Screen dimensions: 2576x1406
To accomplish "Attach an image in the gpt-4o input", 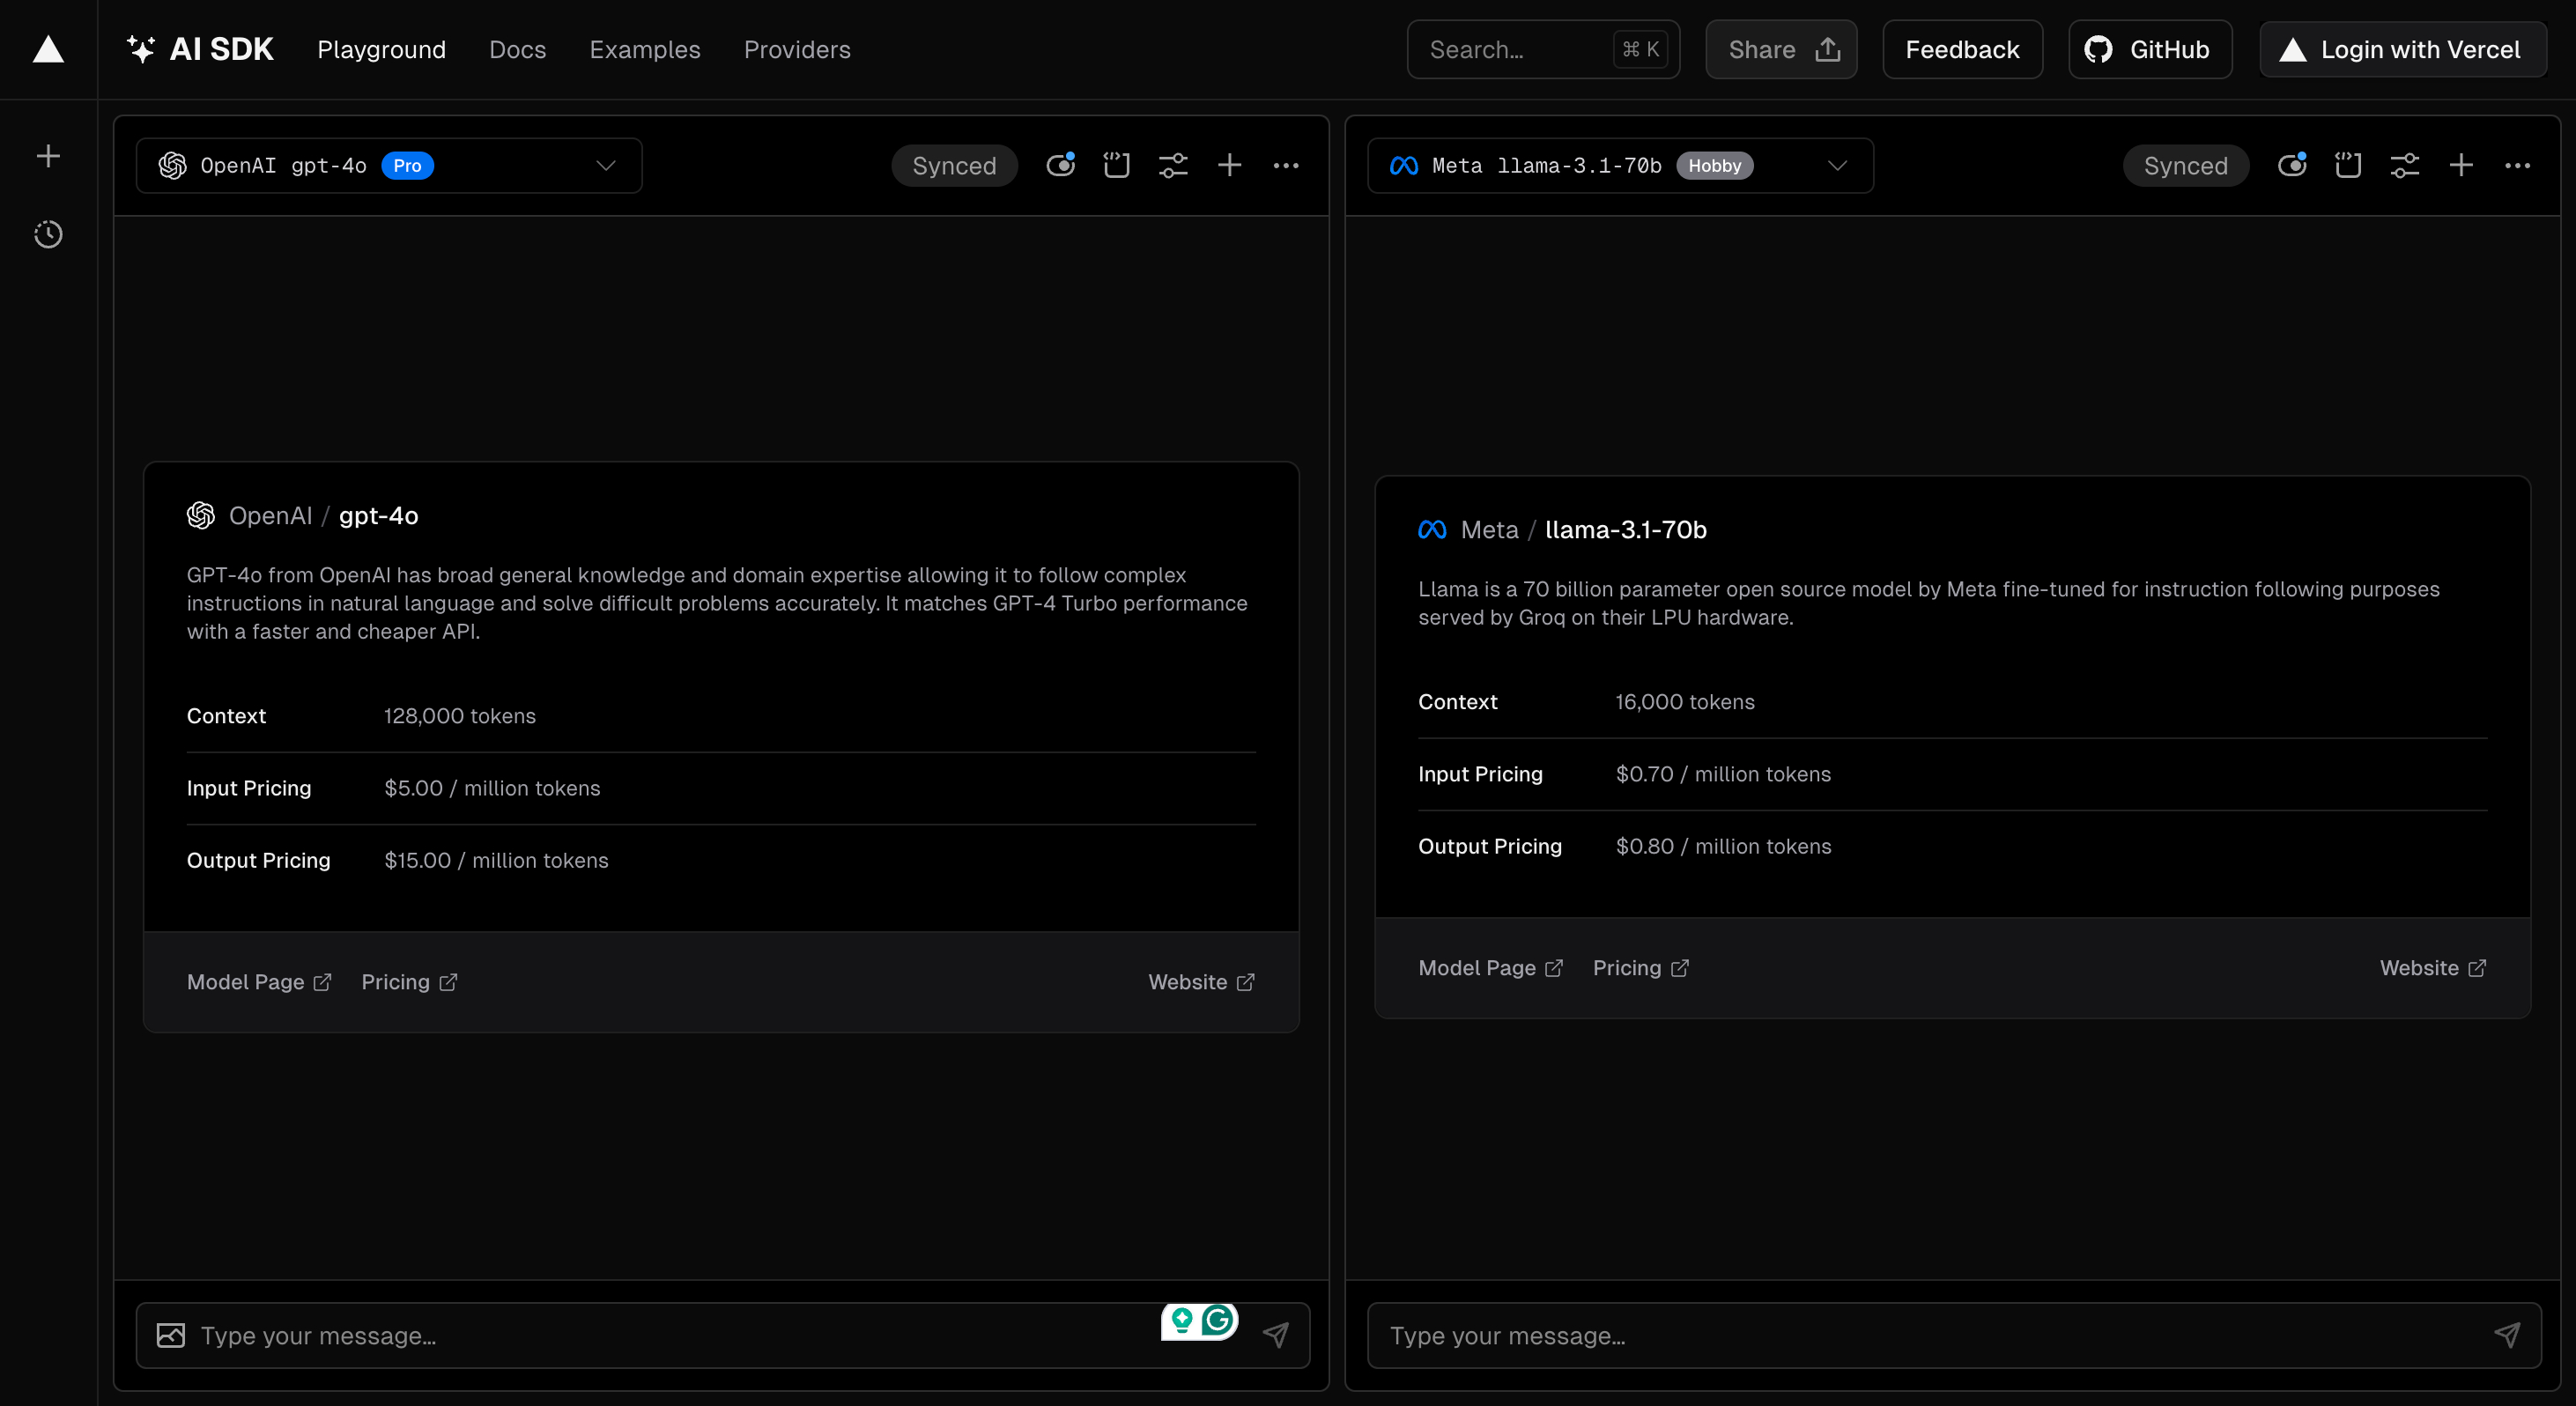I will pyautogui.click(x=171, y=1335).
